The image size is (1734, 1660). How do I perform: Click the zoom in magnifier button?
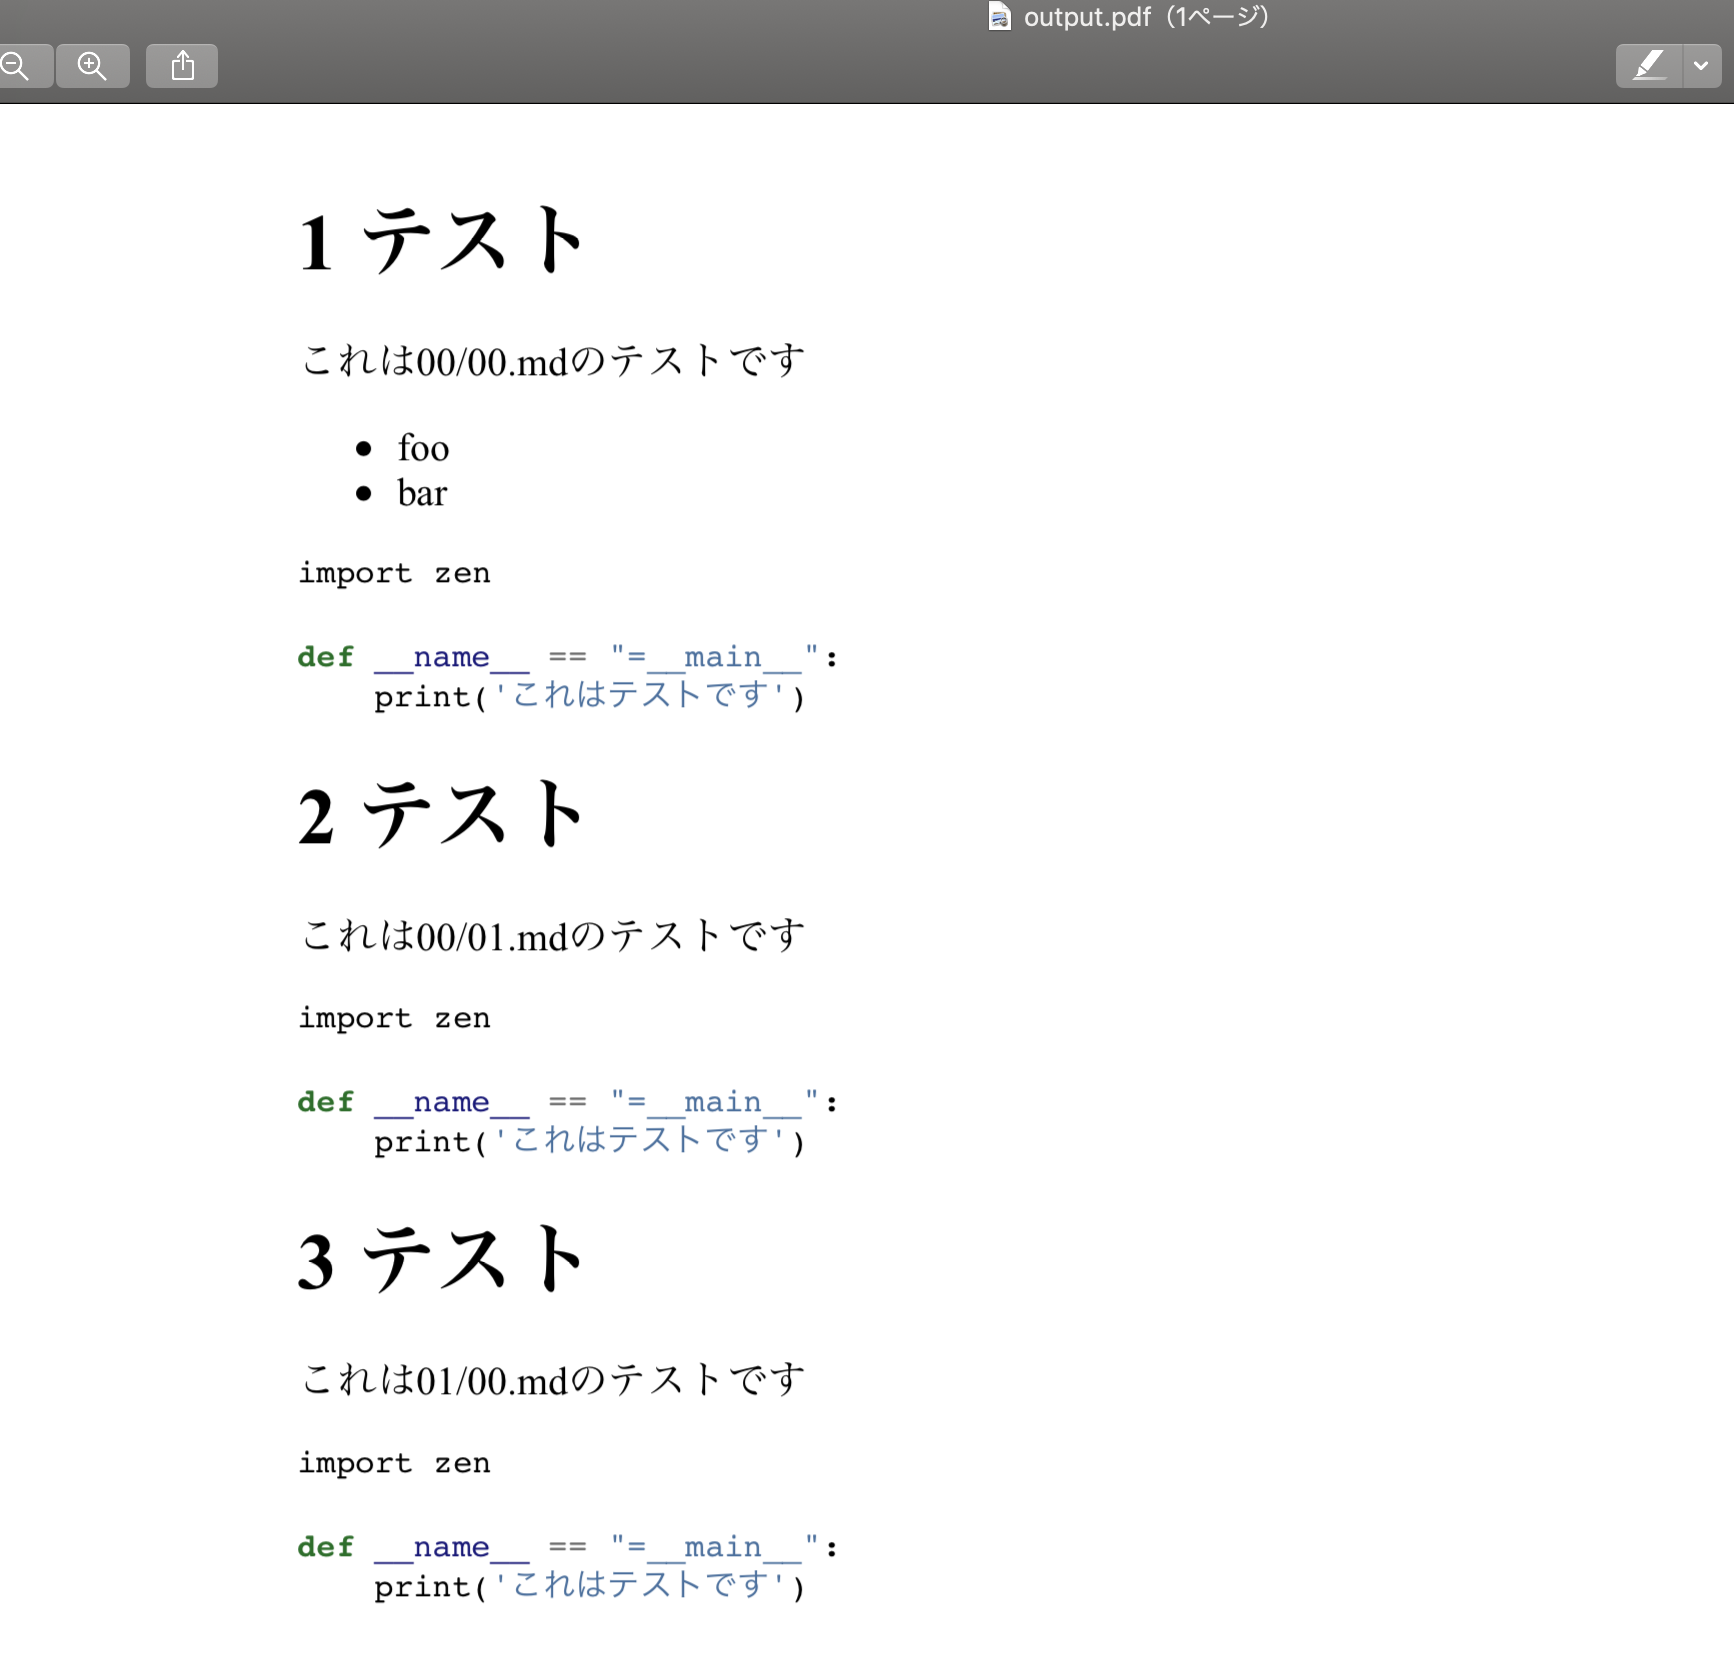pos(93,66)
